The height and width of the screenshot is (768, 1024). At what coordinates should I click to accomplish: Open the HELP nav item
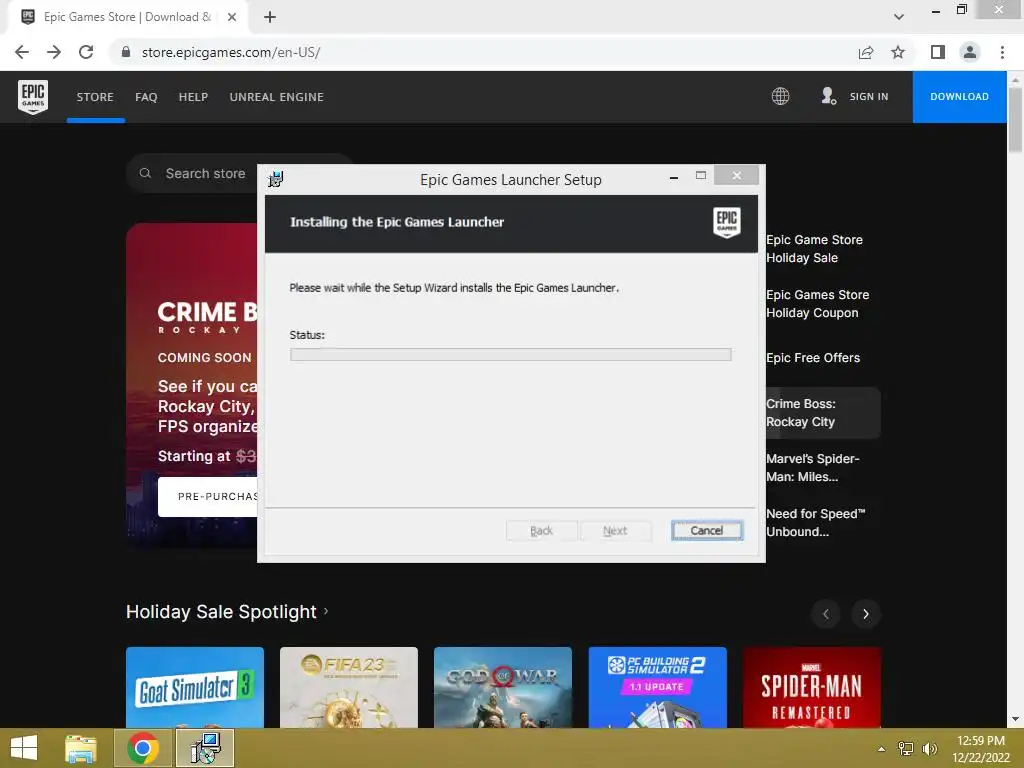coord(193,97)
